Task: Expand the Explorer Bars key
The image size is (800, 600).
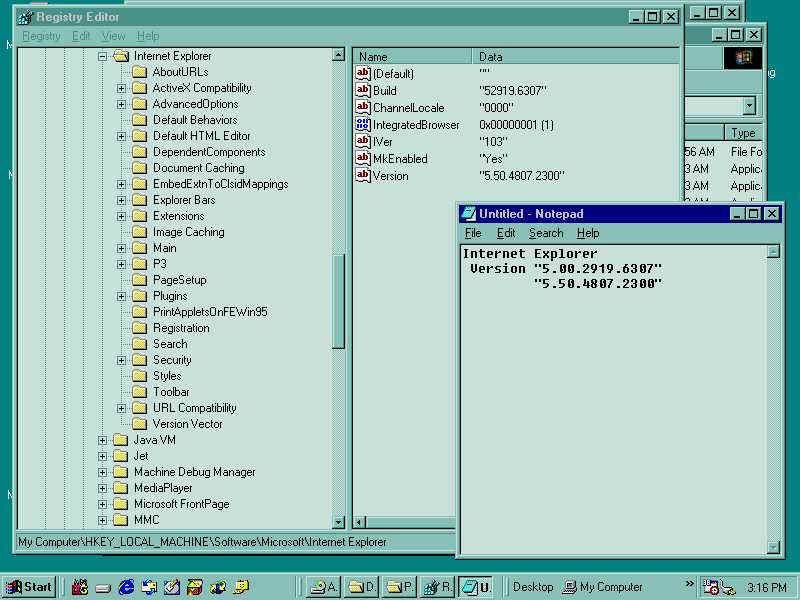Action: tap(121, 200)
